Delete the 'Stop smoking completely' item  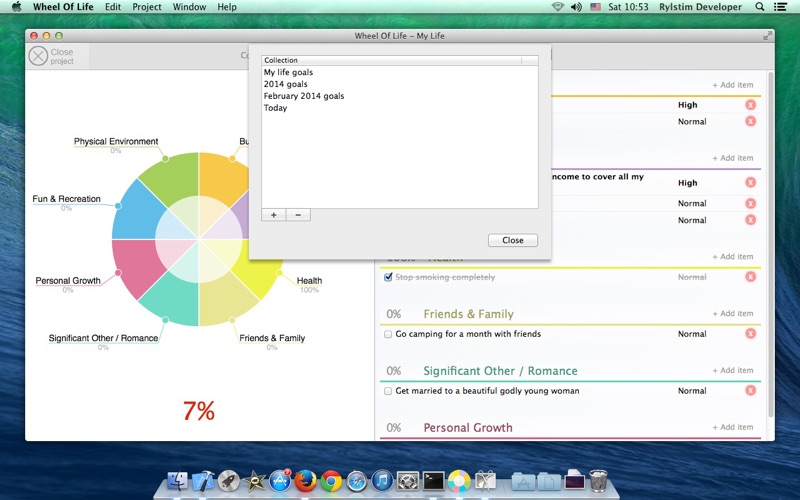point(750,277)
